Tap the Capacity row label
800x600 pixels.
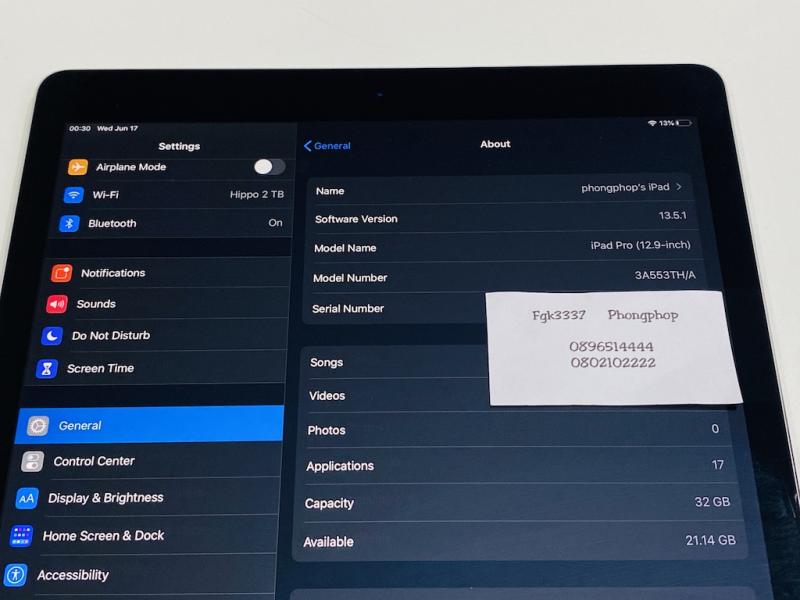[329, 504]
